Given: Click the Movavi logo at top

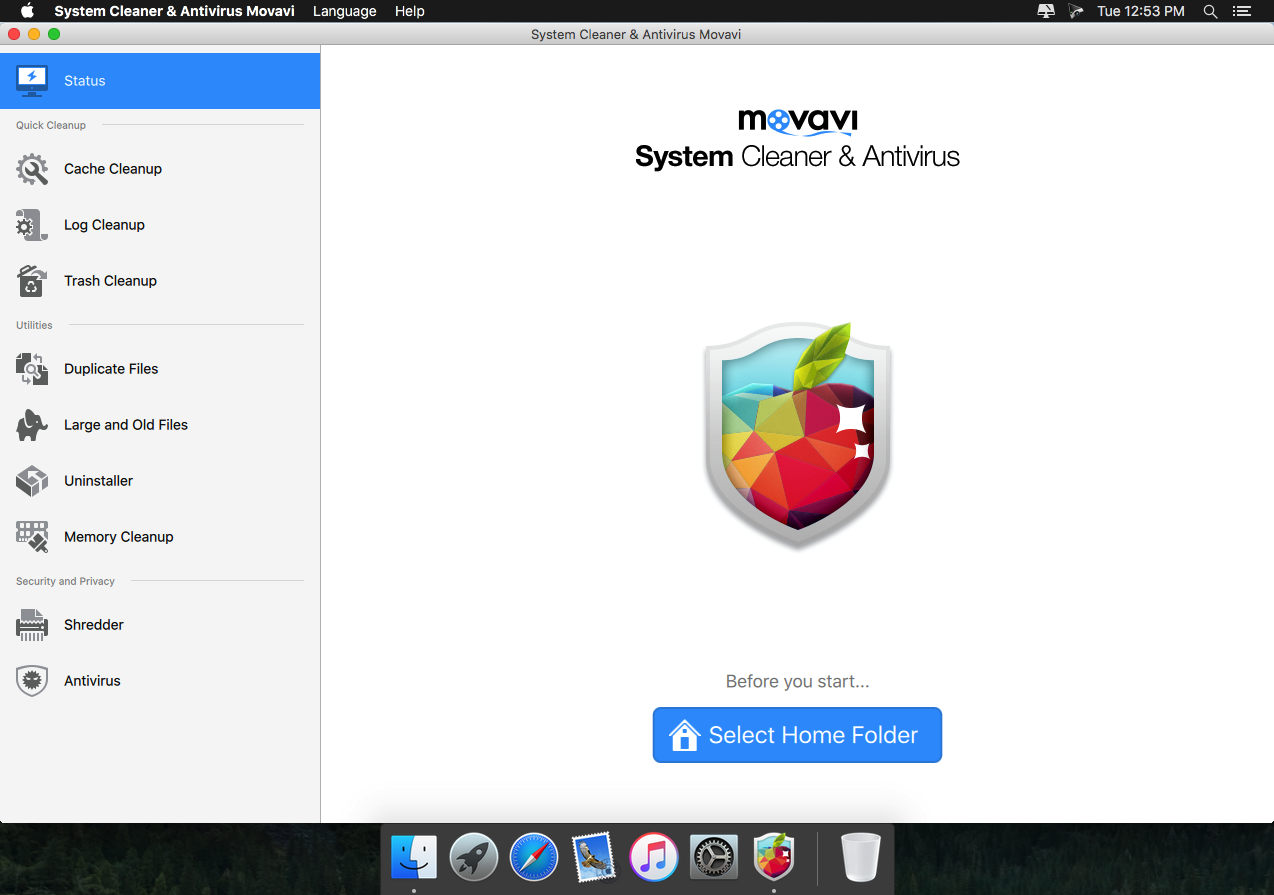Looking at the screenshot, I should pos(798,122).
